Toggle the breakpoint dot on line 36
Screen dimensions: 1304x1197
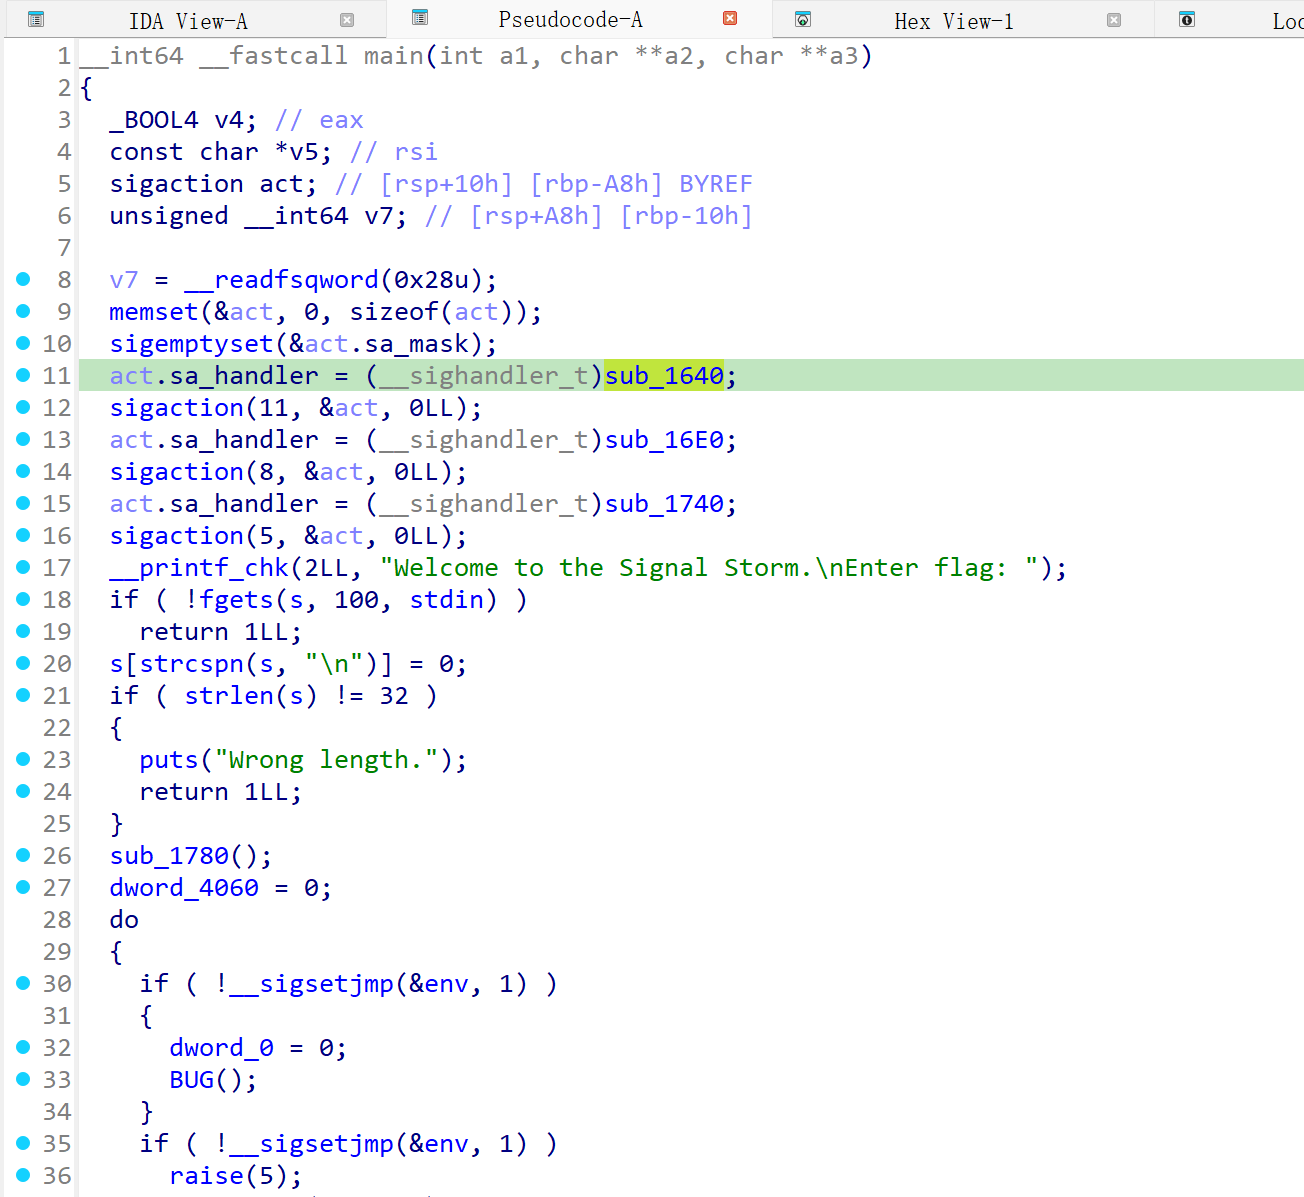(23, 1175)
